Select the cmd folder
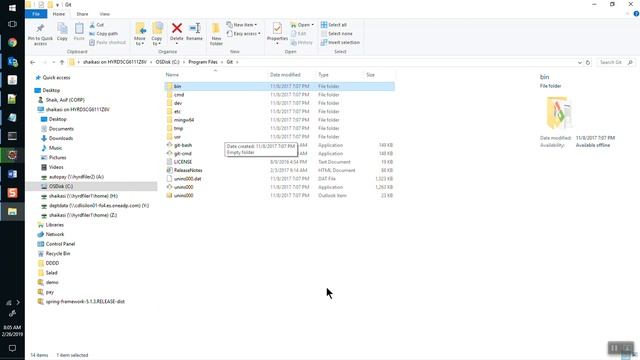 point(179,95)
